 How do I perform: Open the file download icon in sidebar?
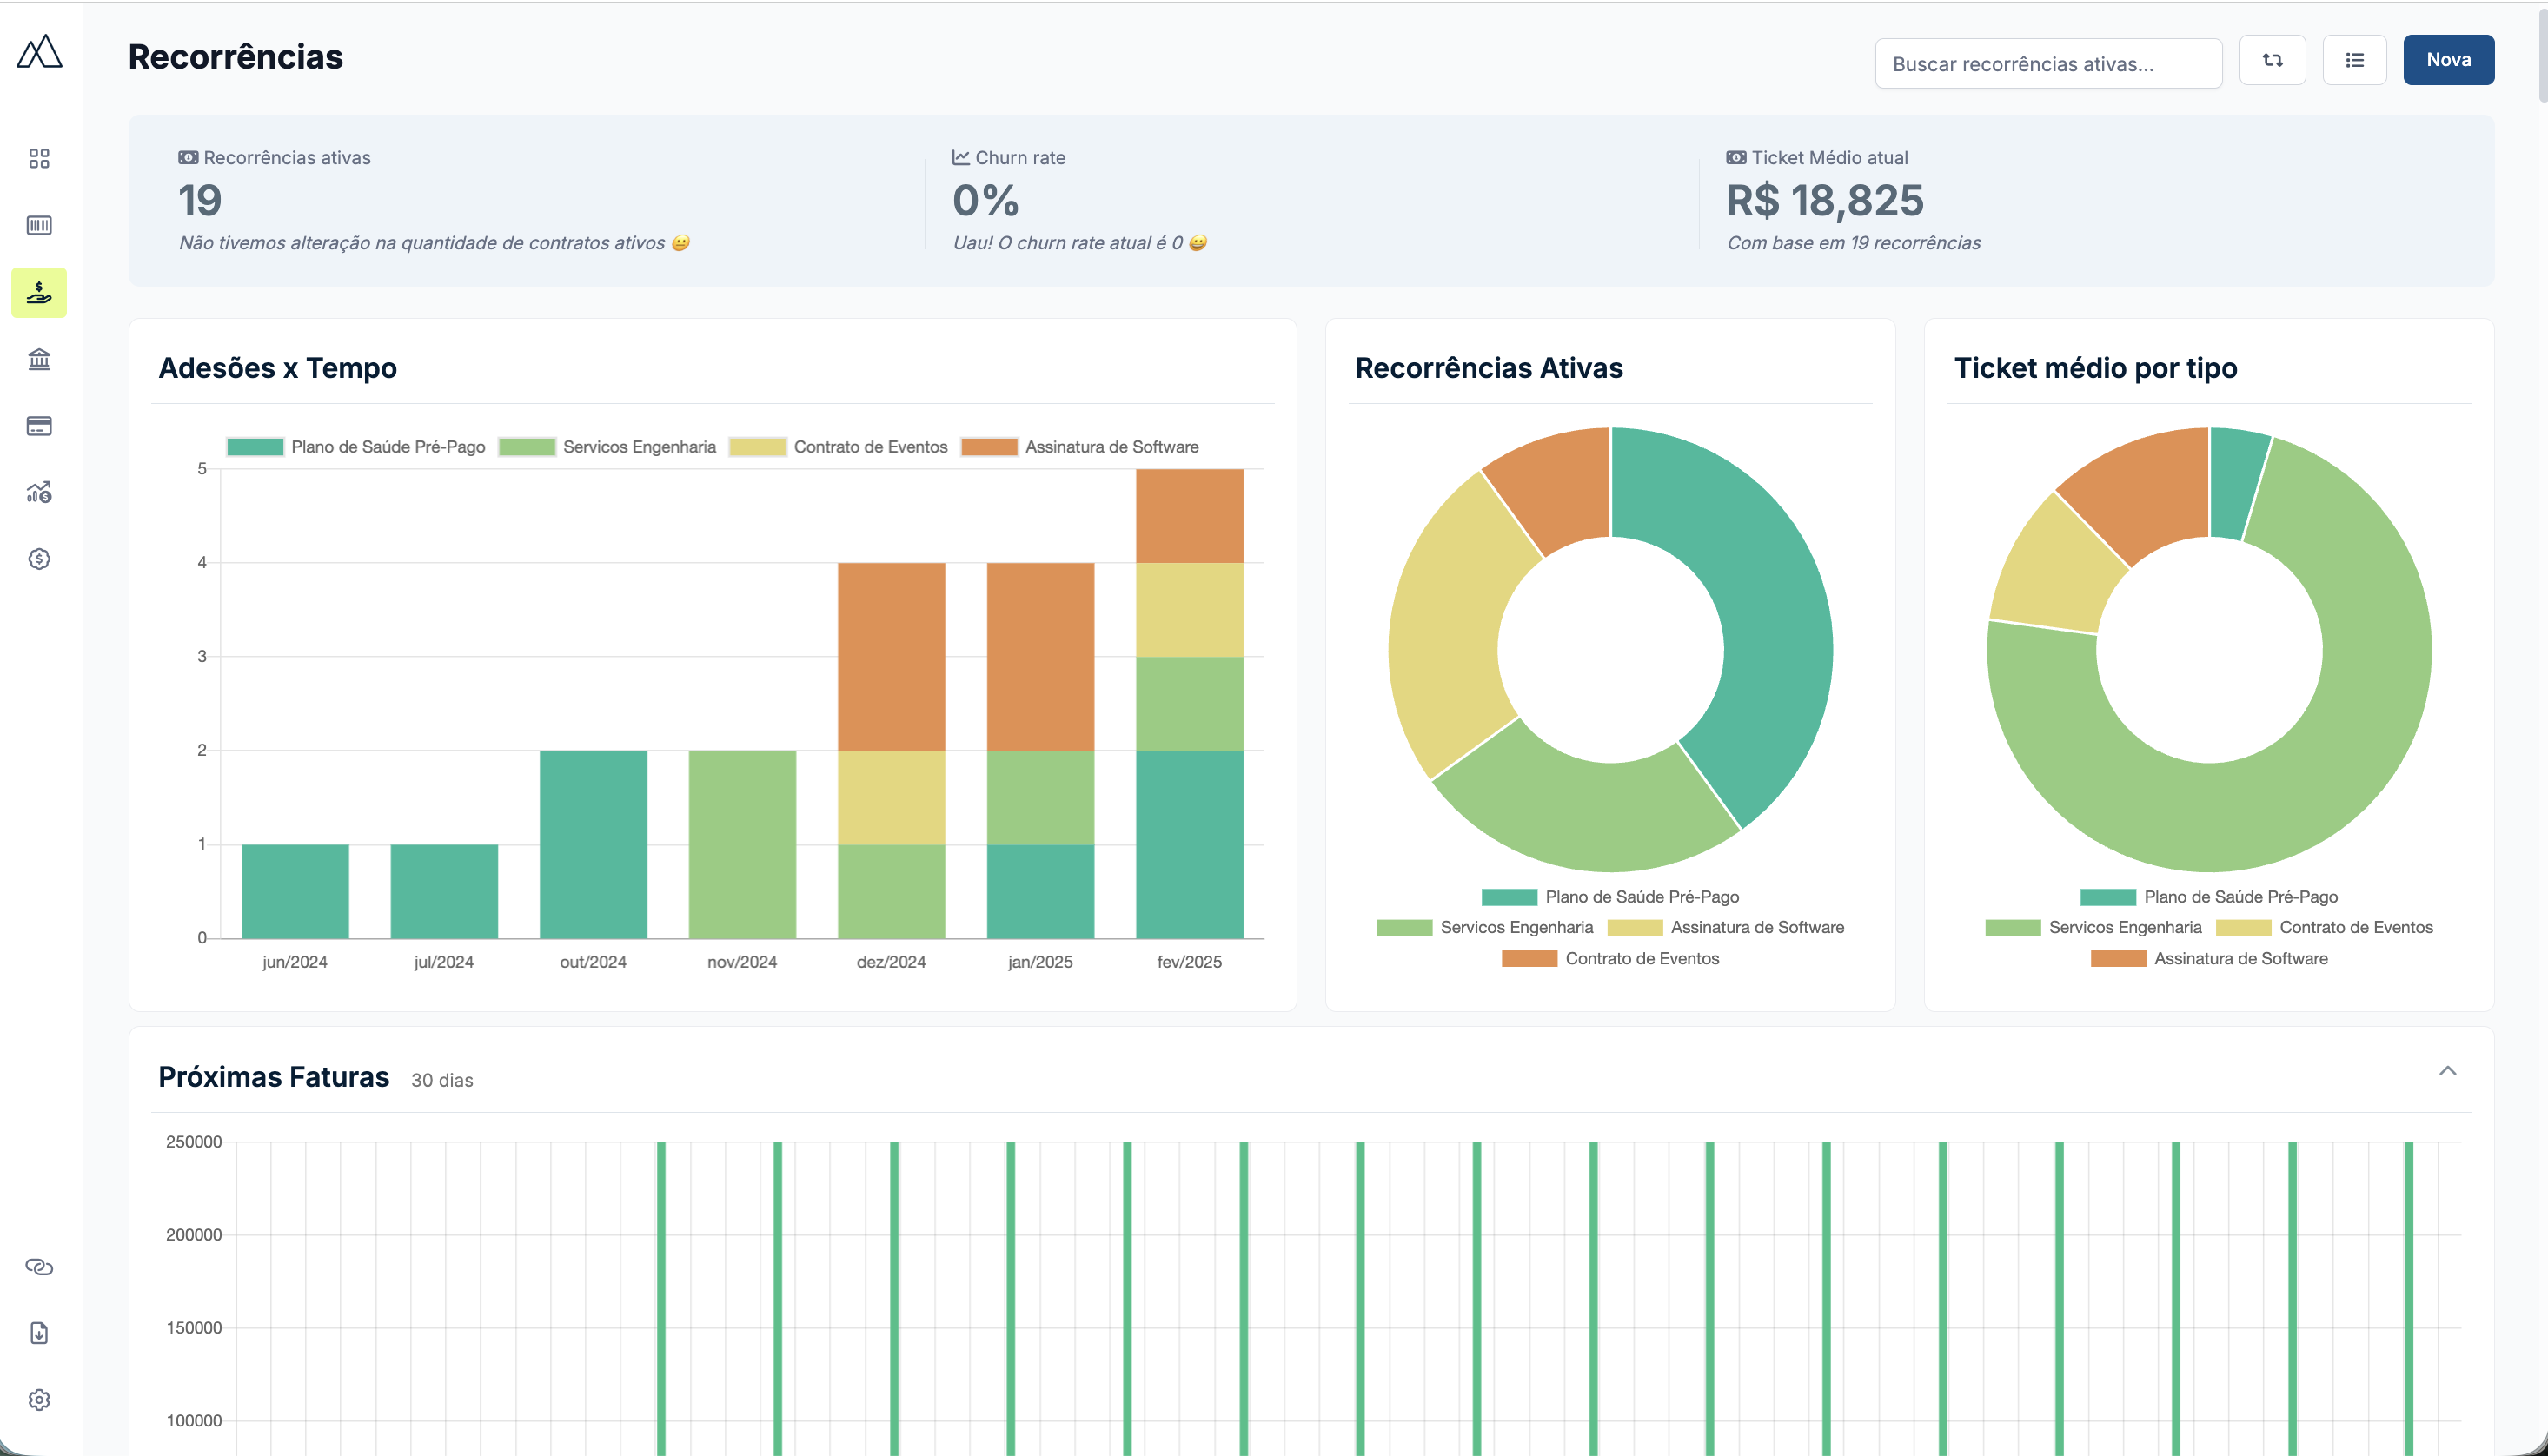39,1333
